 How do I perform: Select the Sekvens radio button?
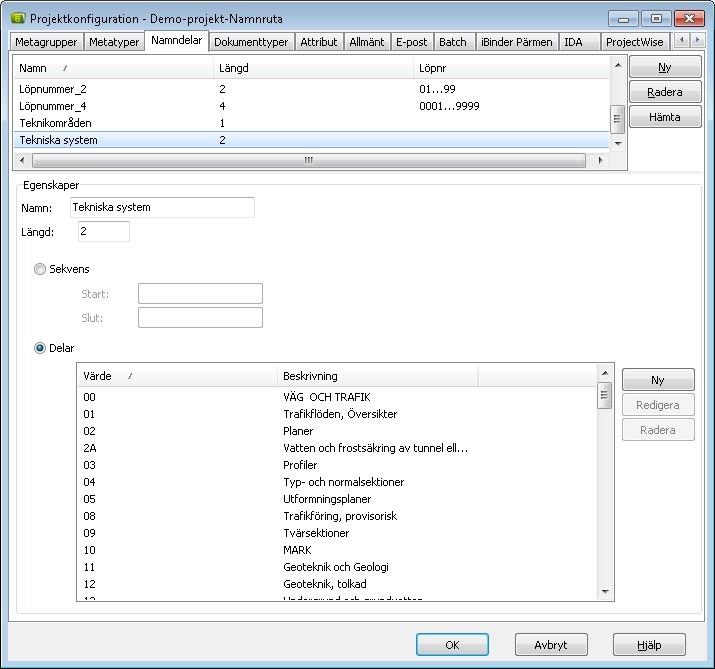point(40,269)
